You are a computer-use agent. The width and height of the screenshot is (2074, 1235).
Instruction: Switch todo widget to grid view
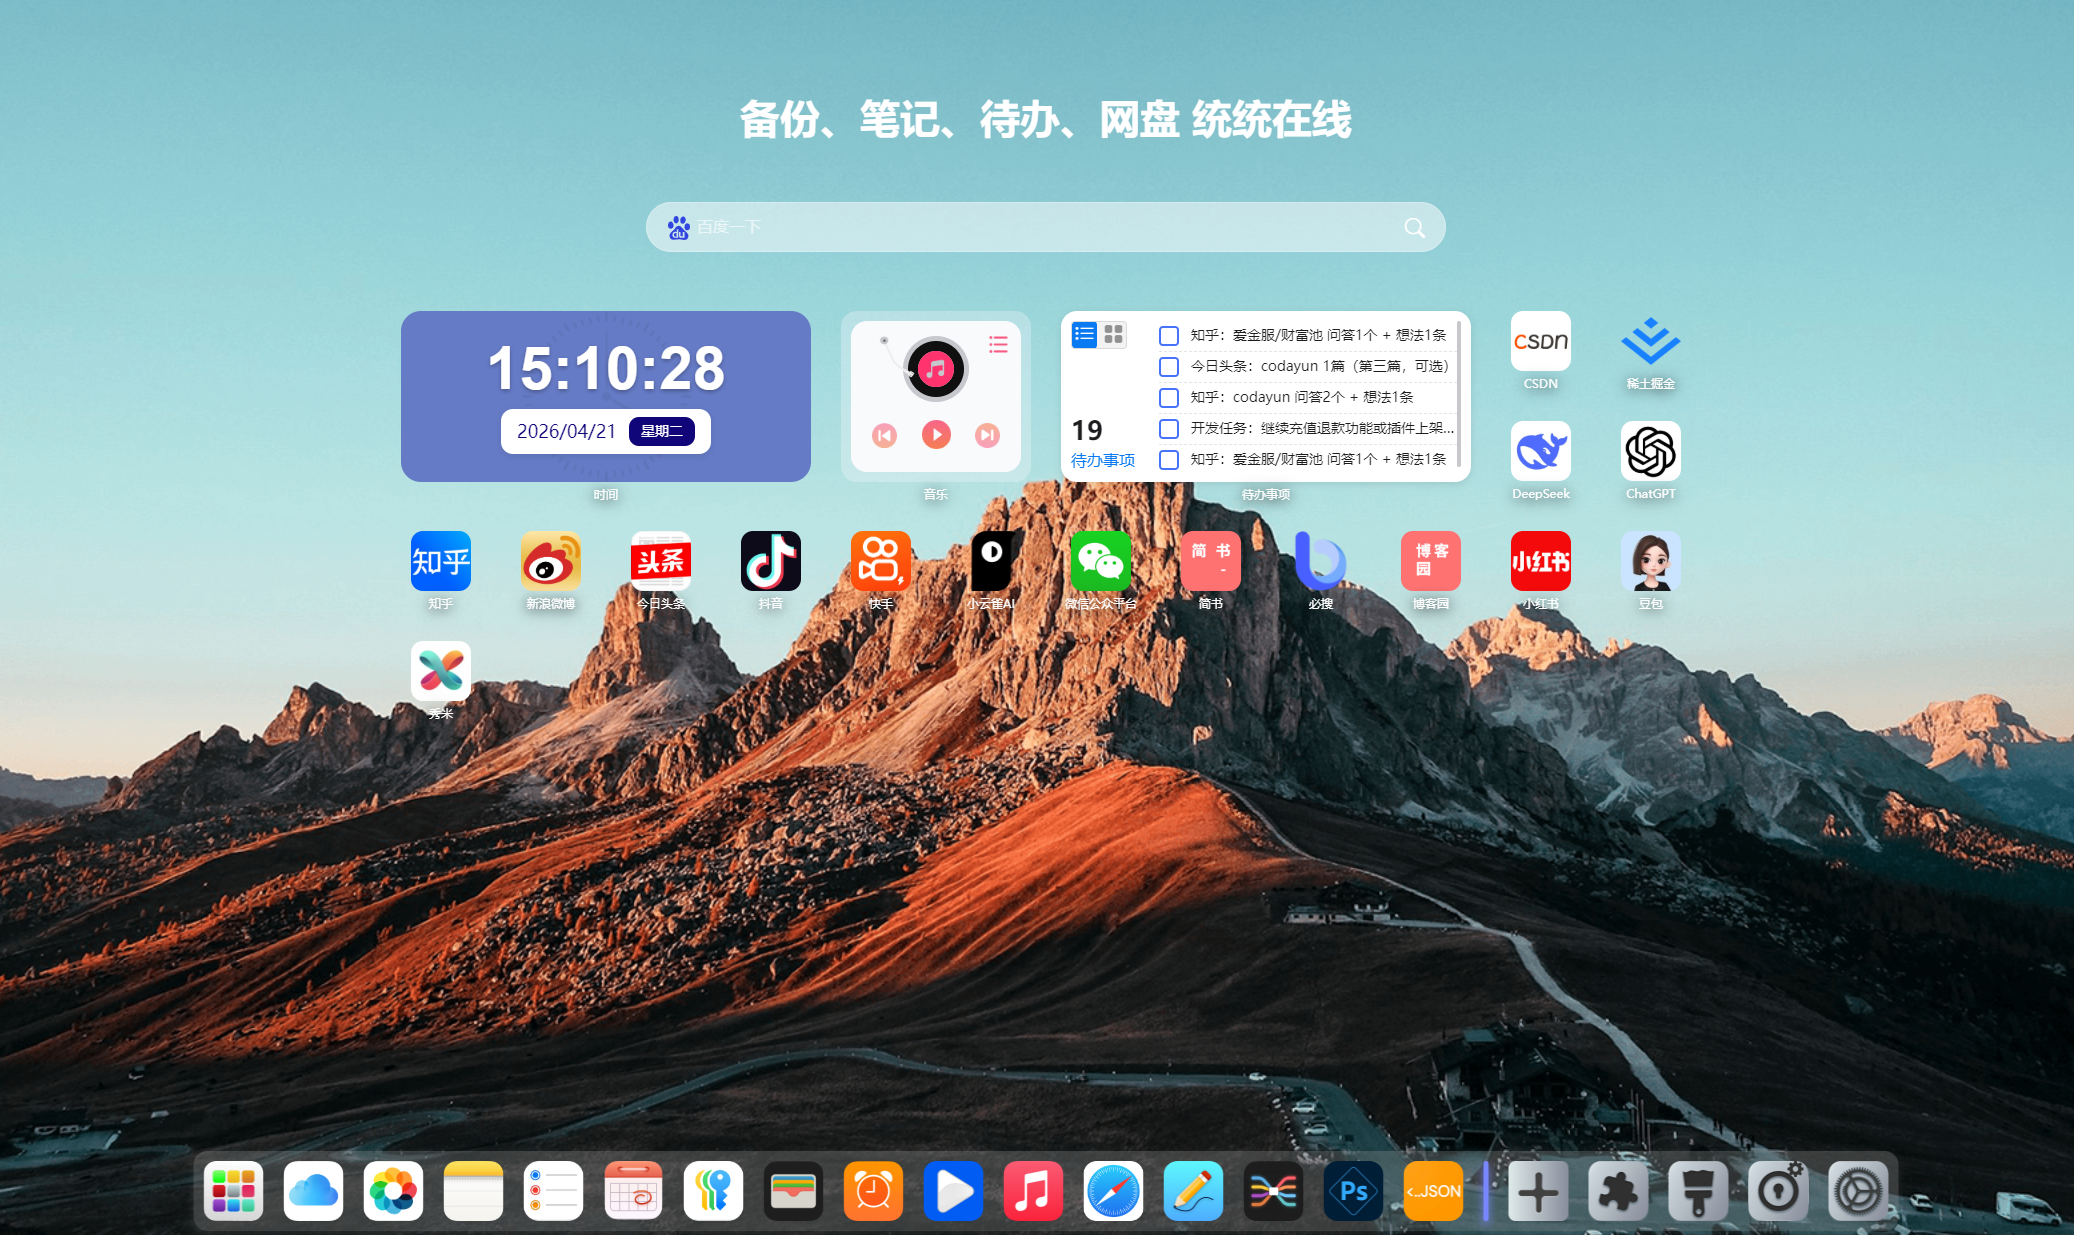click(x=1114, y=334)
